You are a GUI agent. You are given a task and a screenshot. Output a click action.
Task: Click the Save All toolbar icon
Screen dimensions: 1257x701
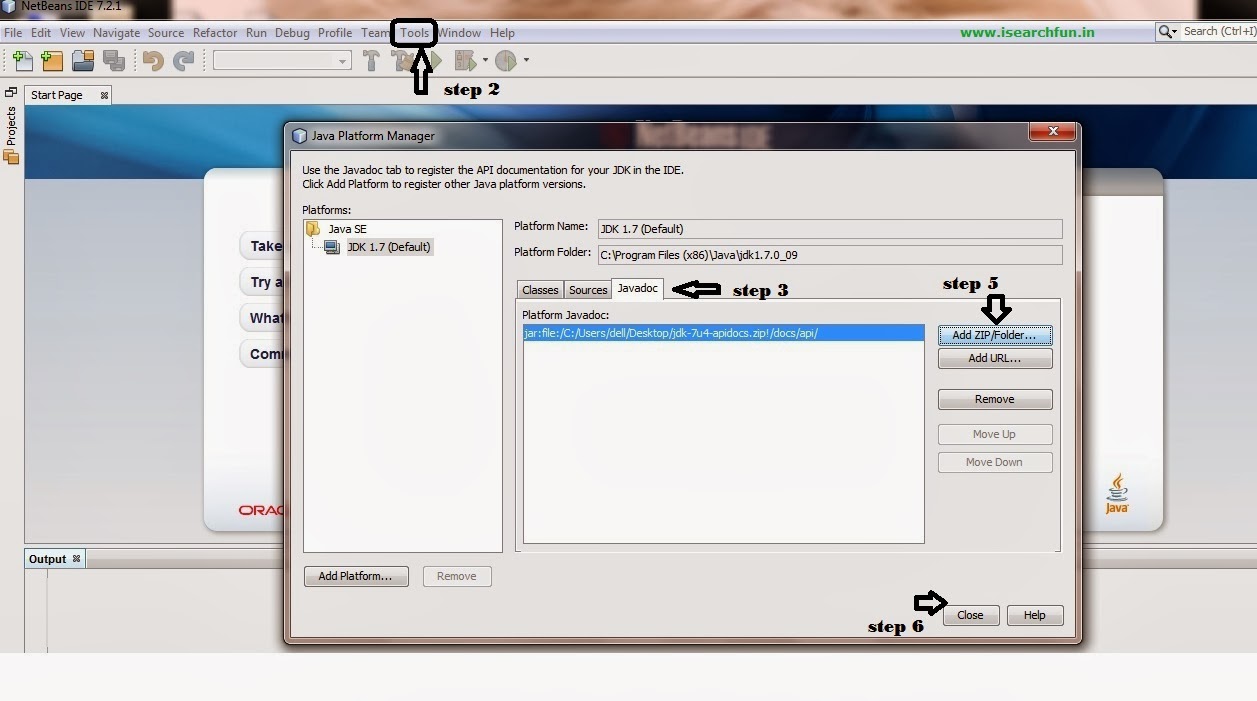click(114, 61)
